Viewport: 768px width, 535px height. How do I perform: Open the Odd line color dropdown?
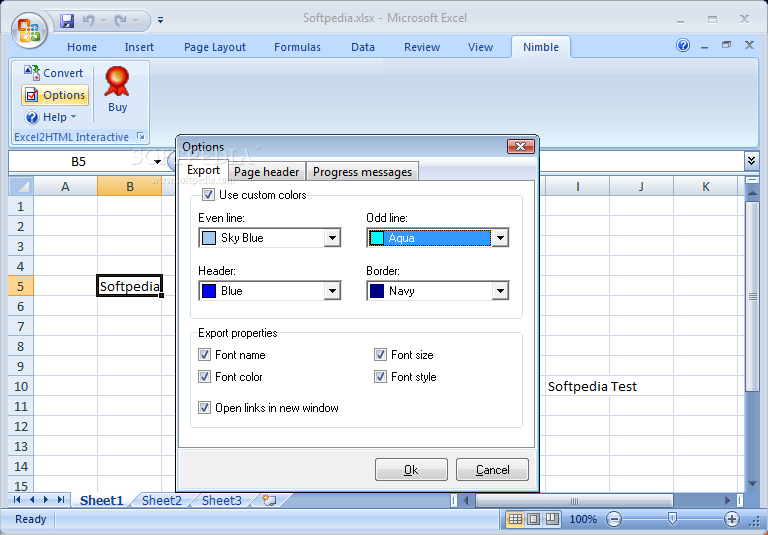[x=500, y=238]
